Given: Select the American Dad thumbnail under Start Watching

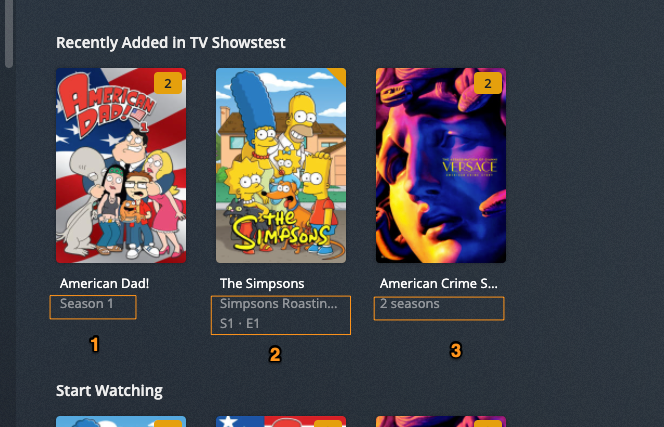Looking at the screenshot, I should click(x=281, y=421).
